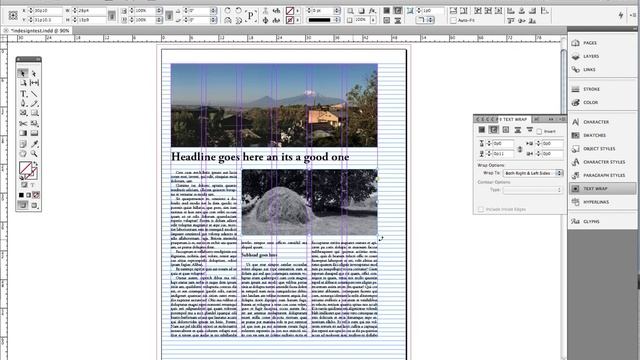Click Quick Apply lightning icon
Screen dimensions: 640x360
(x=620, y=15)
